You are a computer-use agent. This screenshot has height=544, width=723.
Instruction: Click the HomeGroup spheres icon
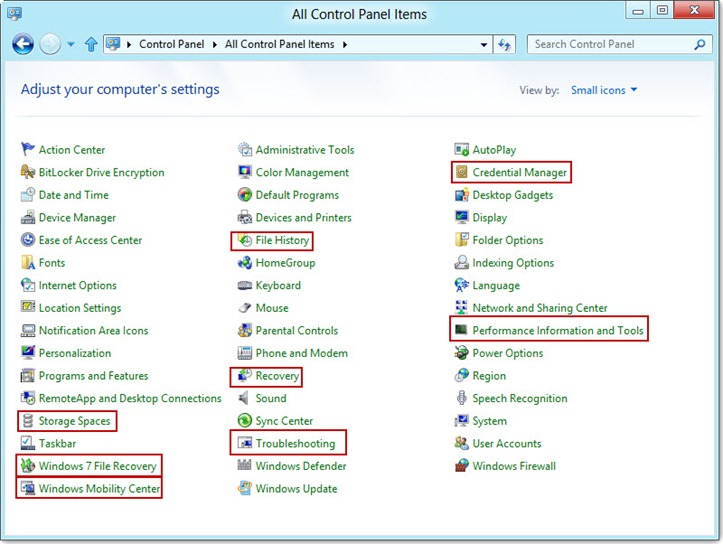pyautogui.click(x=244, y=262)
